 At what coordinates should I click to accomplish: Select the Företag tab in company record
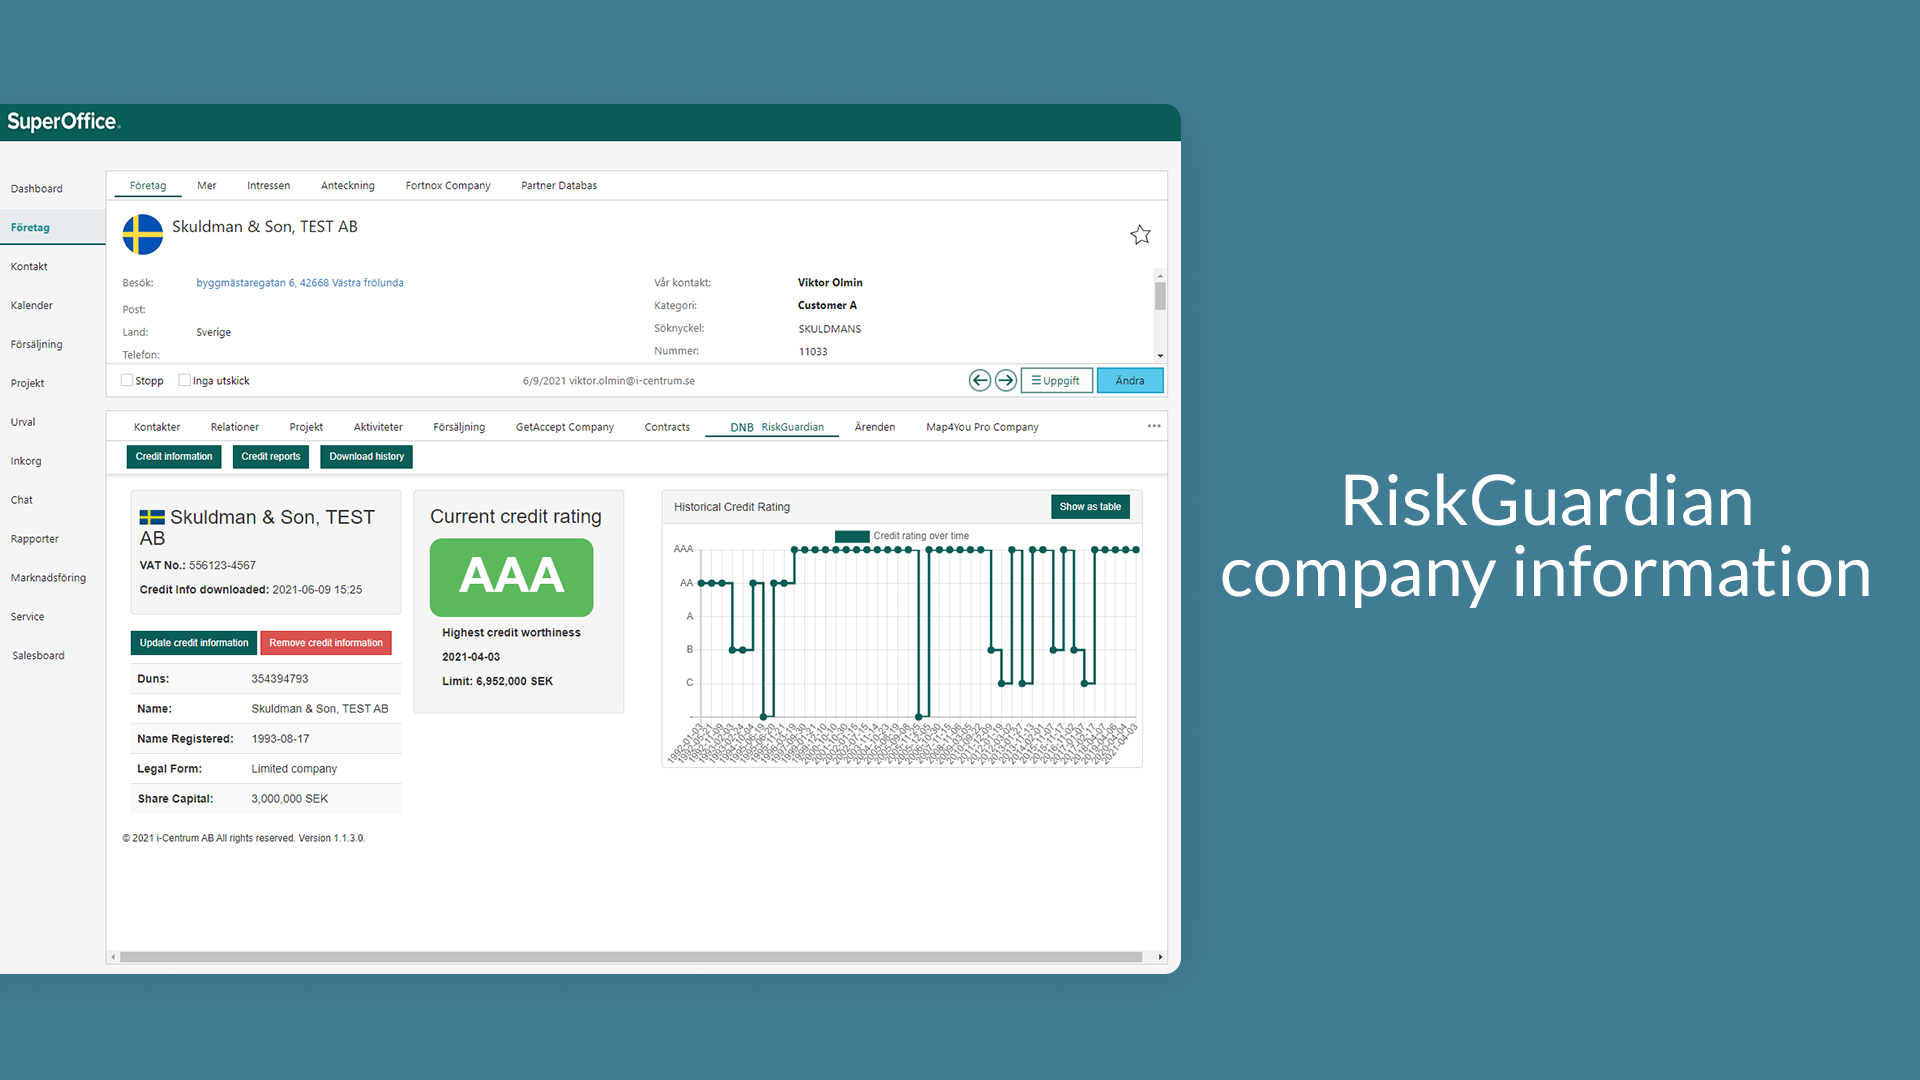pos(148,185)
